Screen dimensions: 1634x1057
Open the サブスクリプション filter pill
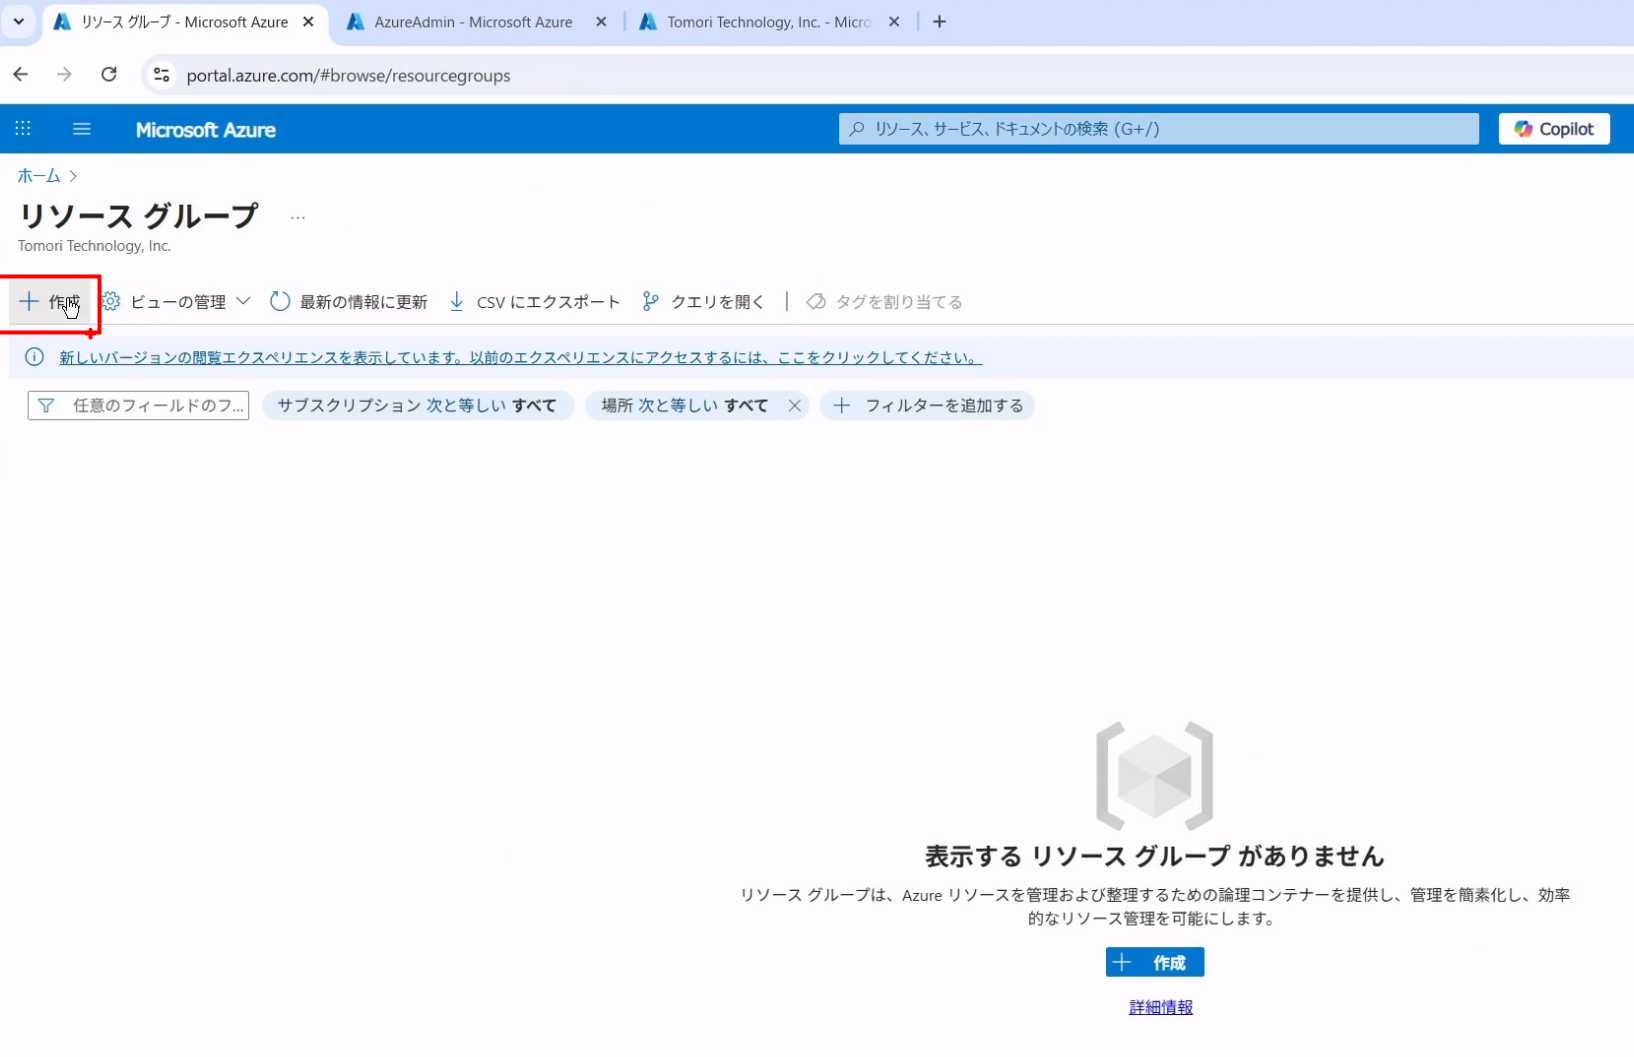[x=417, y=406]
